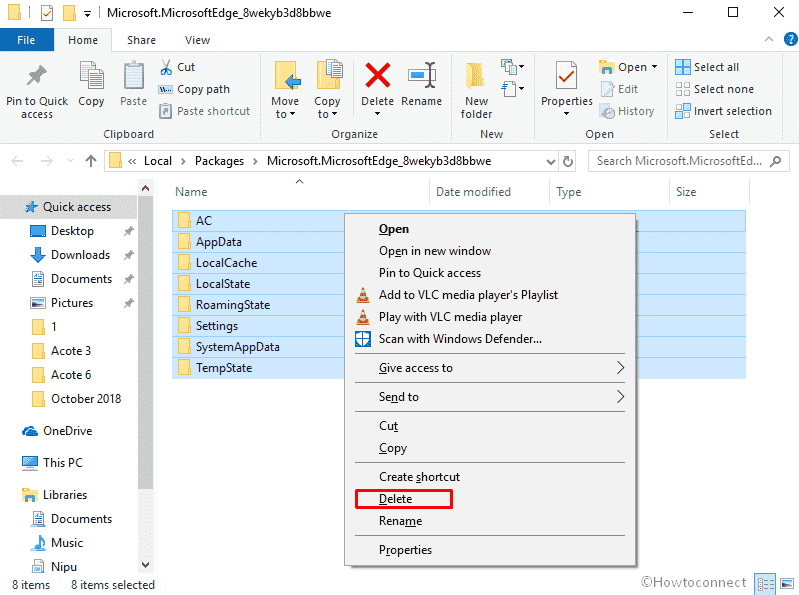Viewport: 799px width, 595px height.
Task: Open the New item dropdown icon
Action: coord(513,67)
